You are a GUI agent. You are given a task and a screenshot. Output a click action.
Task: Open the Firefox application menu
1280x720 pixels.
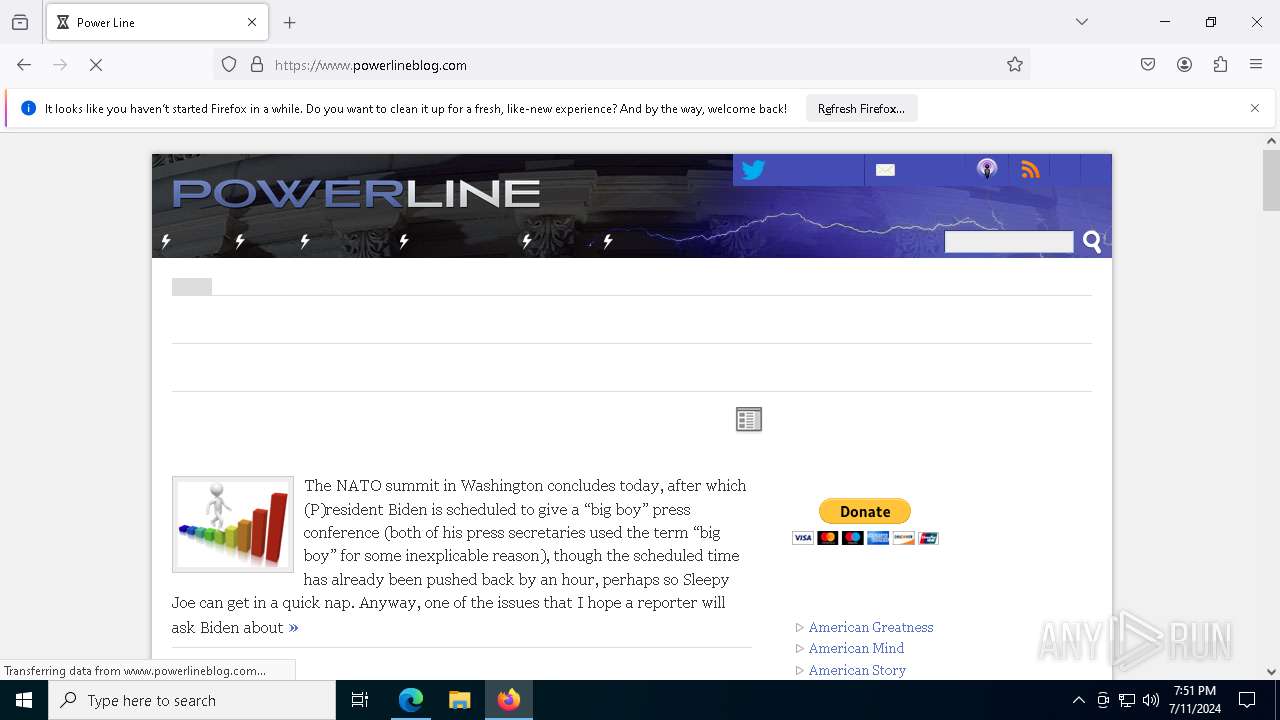(x=1256, y=65)
